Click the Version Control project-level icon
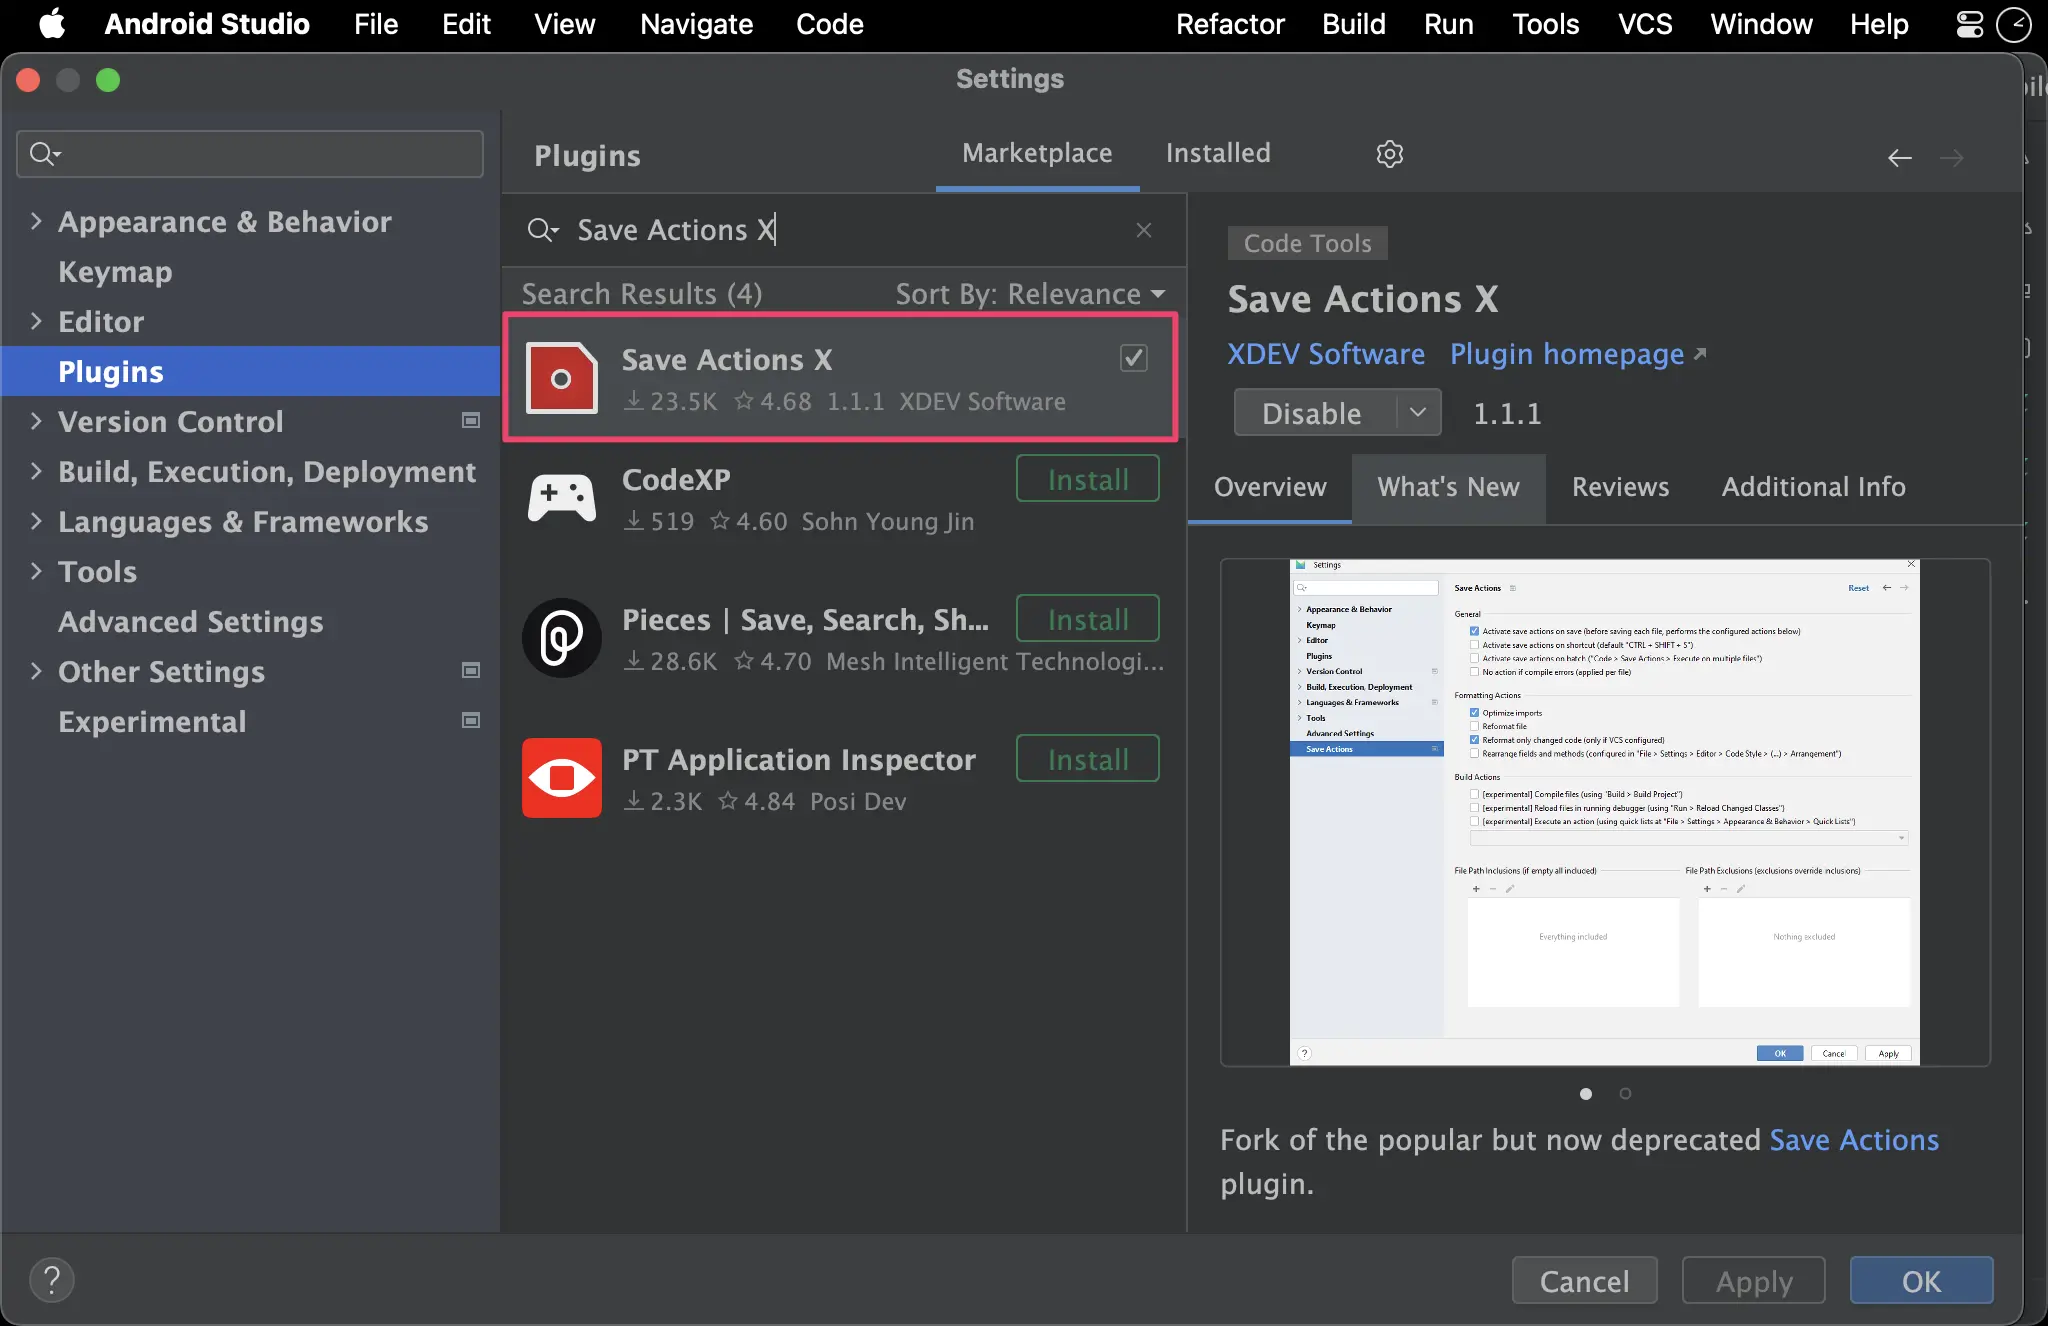Image resolution: width=2048 pixels, height=1326 pixels. point(471,421)
